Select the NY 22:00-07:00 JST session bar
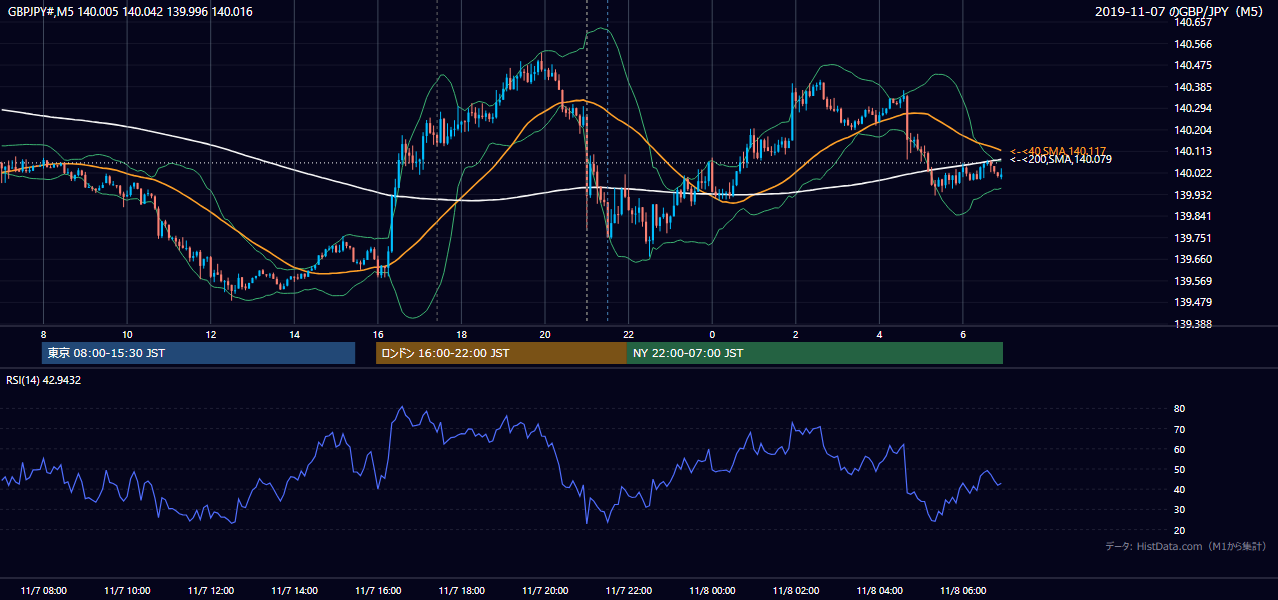The height and width of the screenshot is (600, 1278). pyautogui.click(x=815, y=353)
